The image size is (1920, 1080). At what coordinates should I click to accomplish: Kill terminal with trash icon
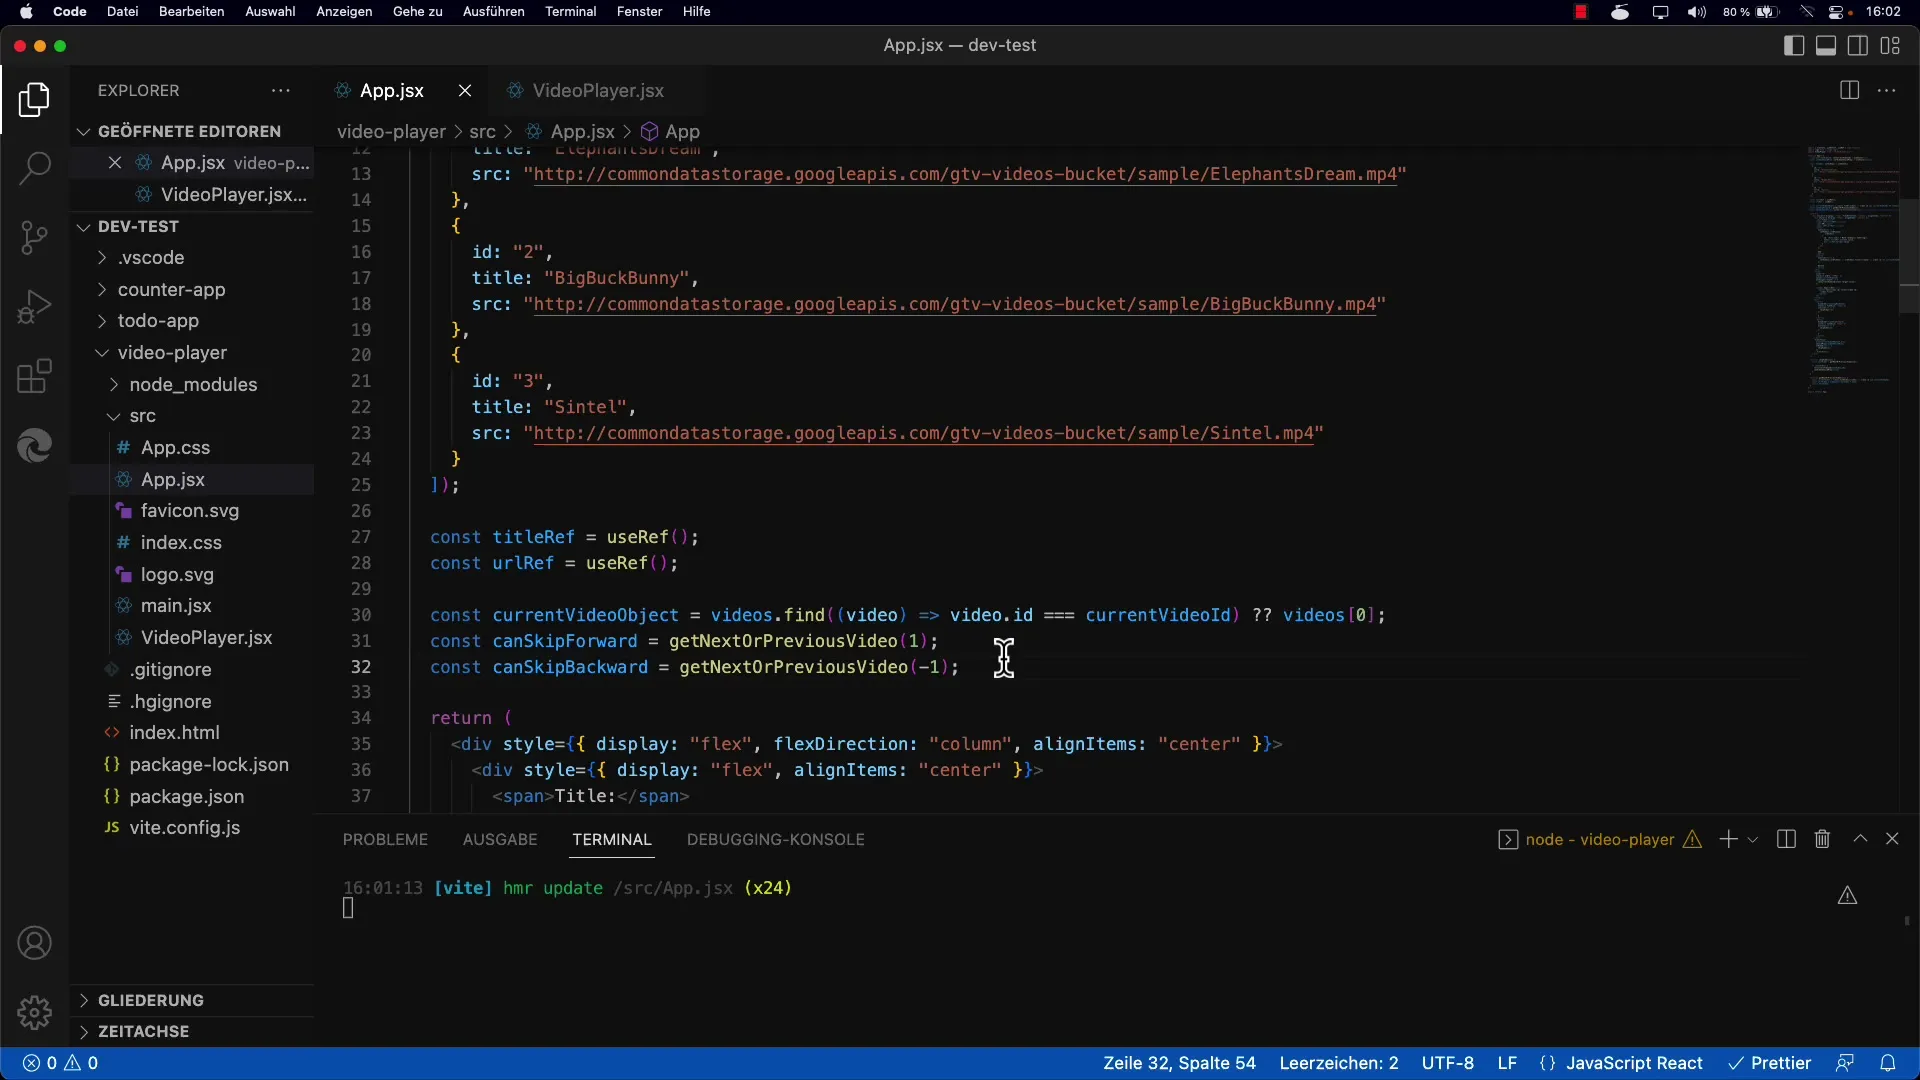coord(1822,839)
